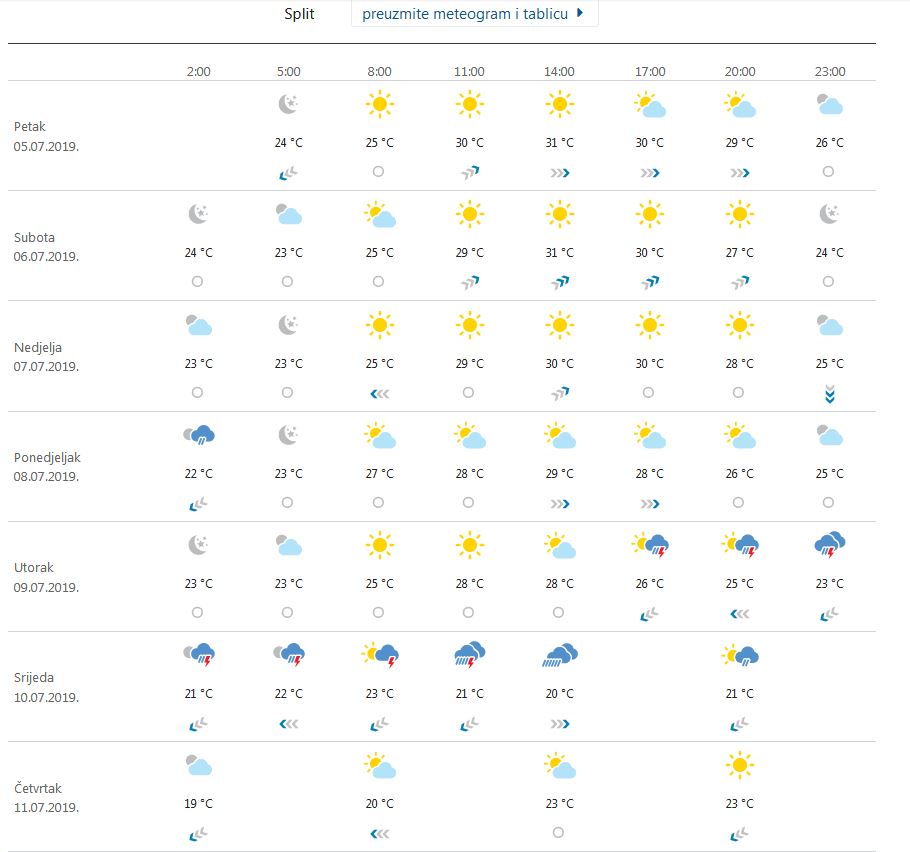Click the thunderstorm icon for Srijeda 2:00

tap(198, 655)
